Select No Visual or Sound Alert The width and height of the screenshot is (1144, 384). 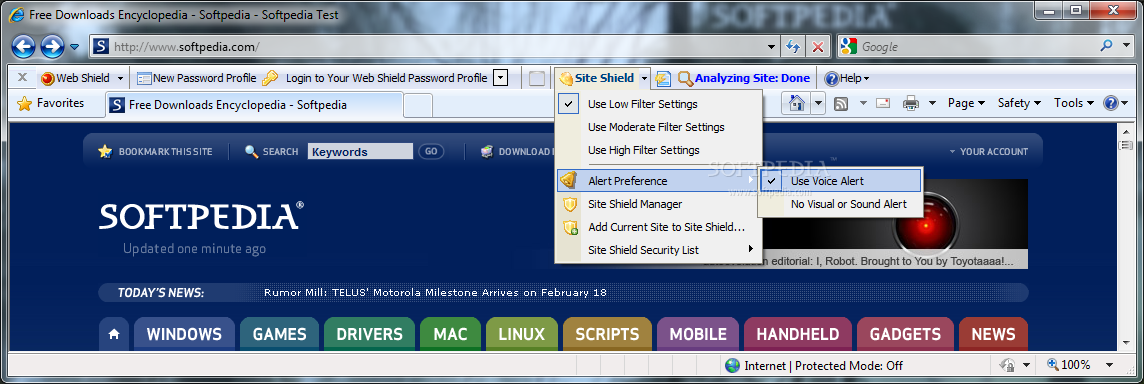840,204
